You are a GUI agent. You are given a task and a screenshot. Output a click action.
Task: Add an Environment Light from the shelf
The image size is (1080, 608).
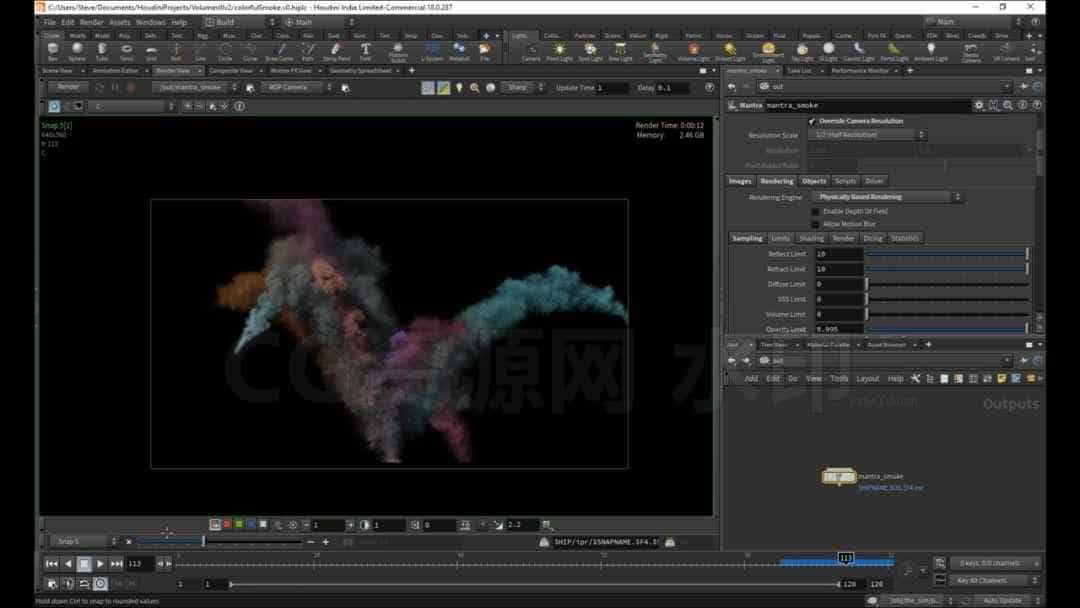[768, 52]
